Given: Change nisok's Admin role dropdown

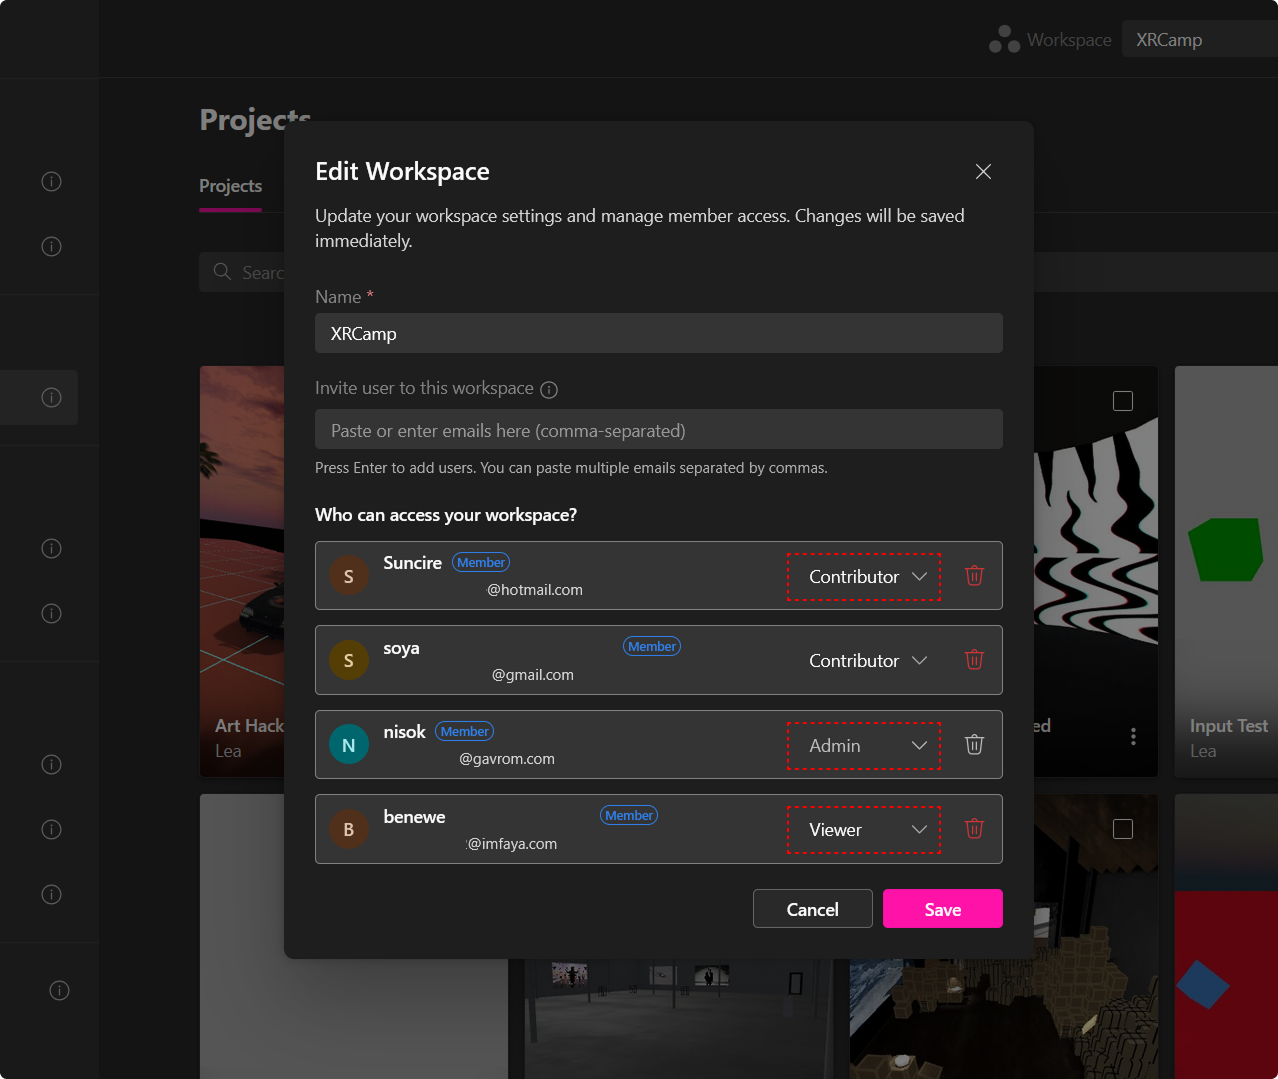Looking at the screenshot, I should coord(865,746).
